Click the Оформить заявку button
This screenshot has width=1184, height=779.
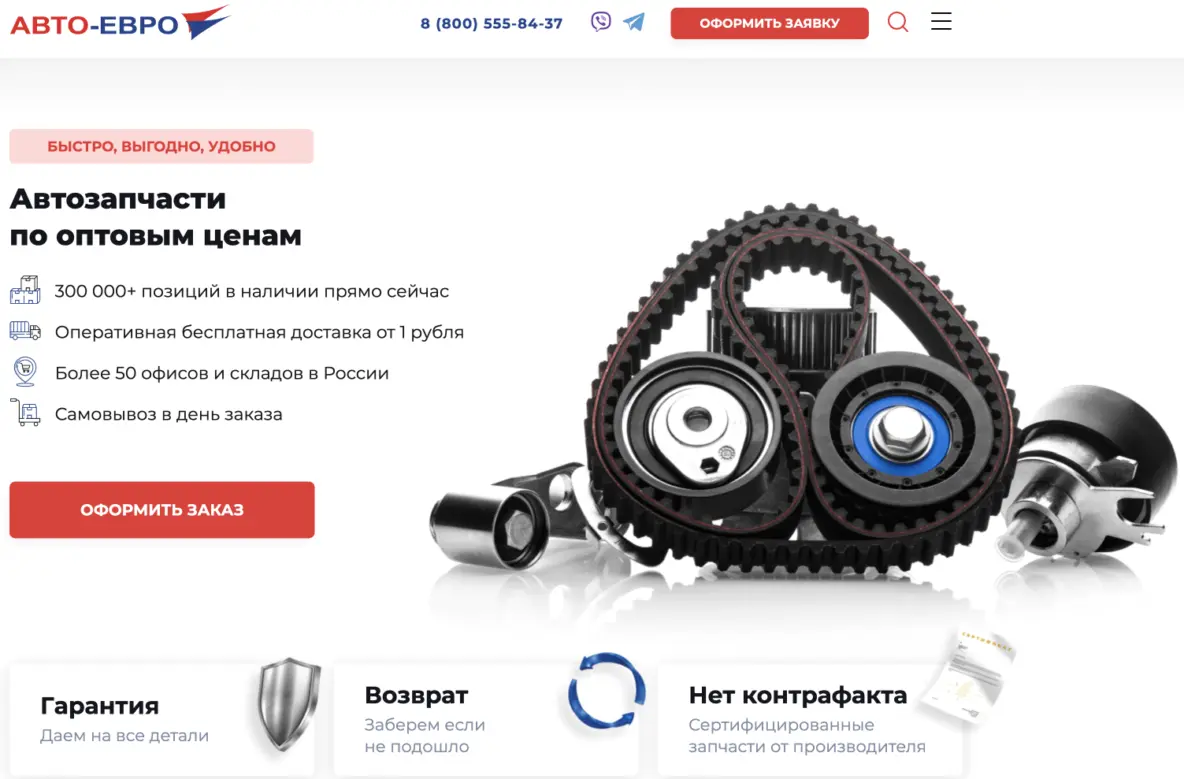[769, 23]
